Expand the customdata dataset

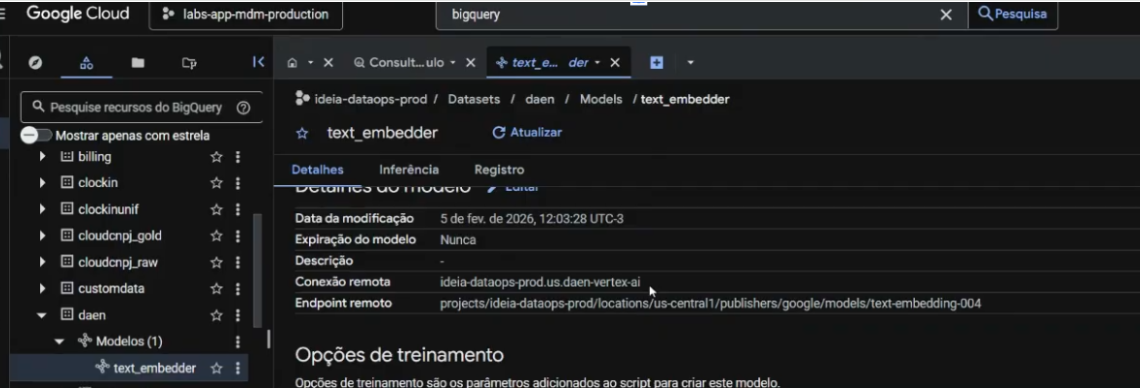[x=42, y=288]
